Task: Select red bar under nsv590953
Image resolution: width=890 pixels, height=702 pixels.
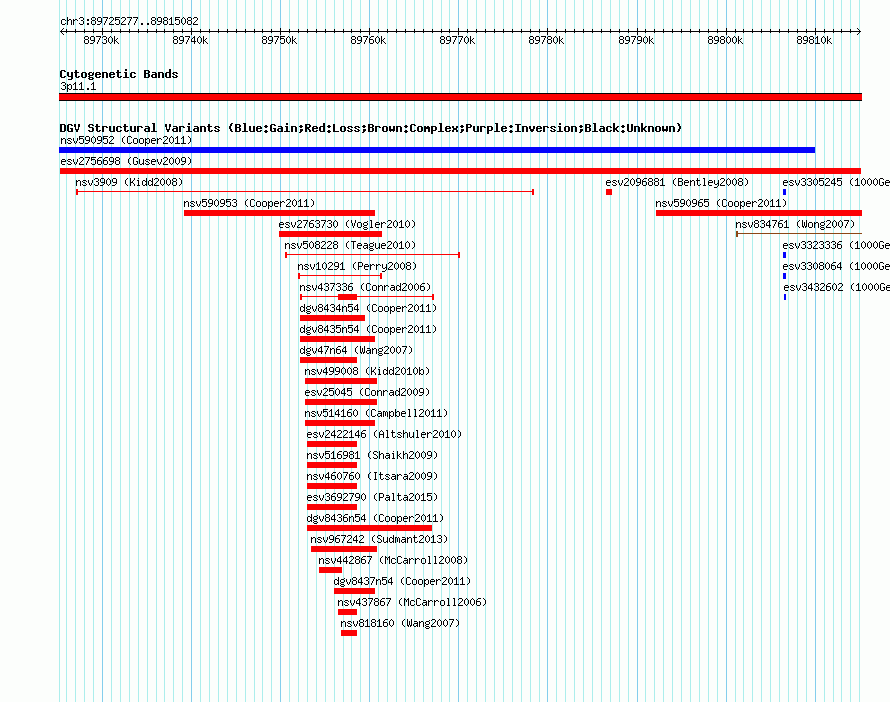Action: [x=279, y=213]
